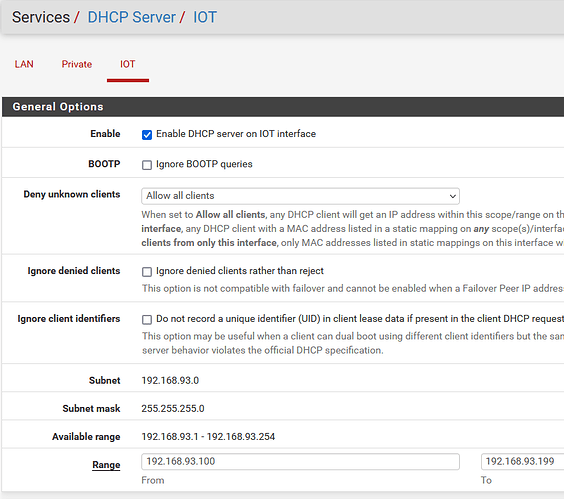The height and width of the screenshot is (499, 564).
Task: Click the Available range address text
Action: point(208,437)
